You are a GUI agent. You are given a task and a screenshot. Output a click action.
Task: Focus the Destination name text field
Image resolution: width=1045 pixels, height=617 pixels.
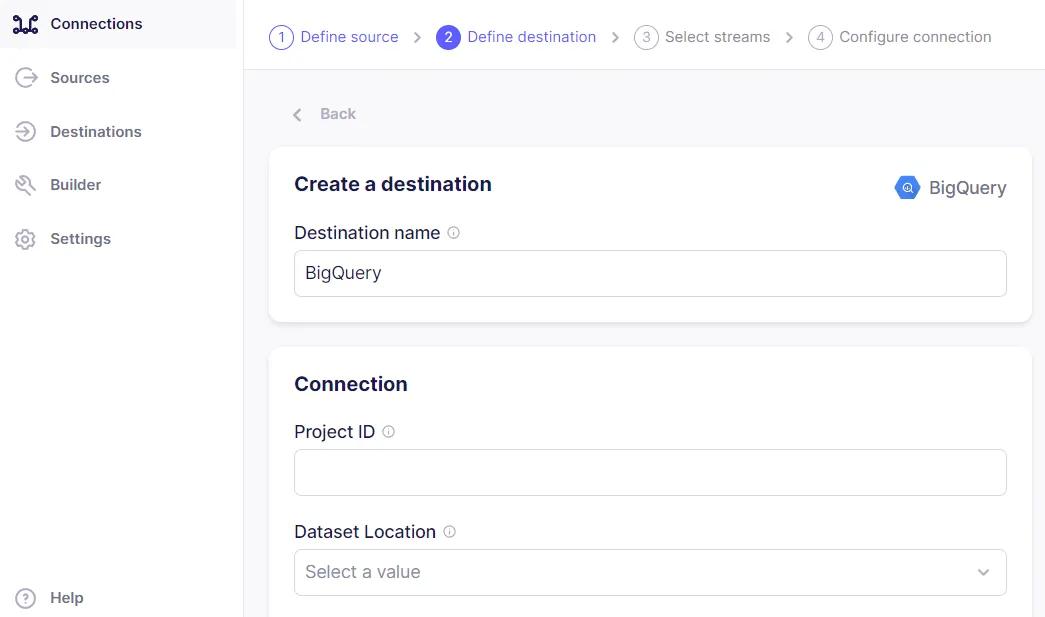[x=650, y=273]
